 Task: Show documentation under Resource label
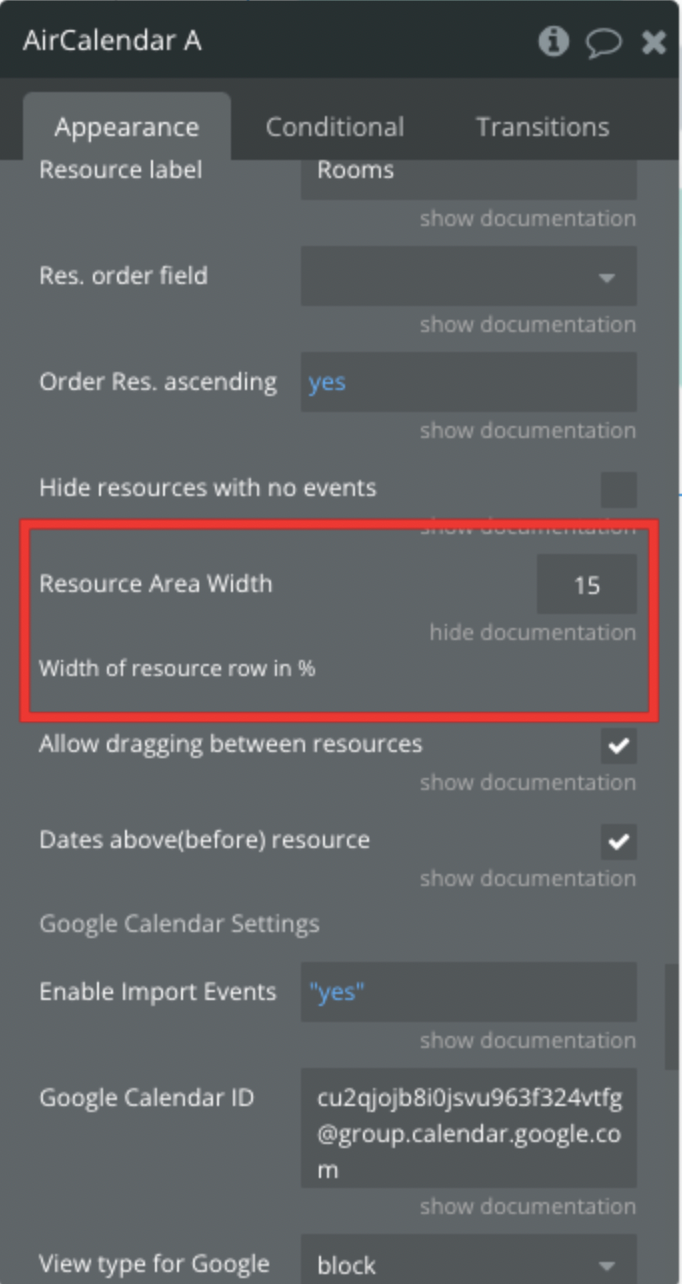(527, 218)
